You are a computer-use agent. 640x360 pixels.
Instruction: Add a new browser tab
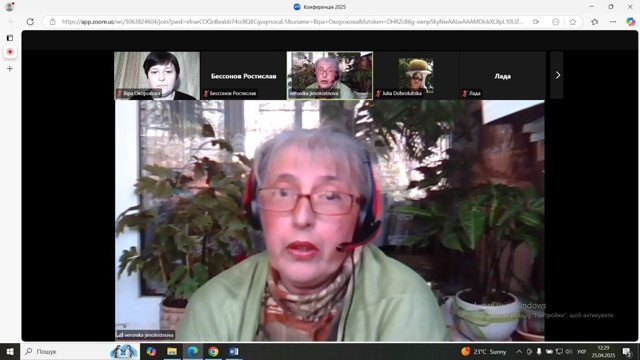click(x=10, y=69)
